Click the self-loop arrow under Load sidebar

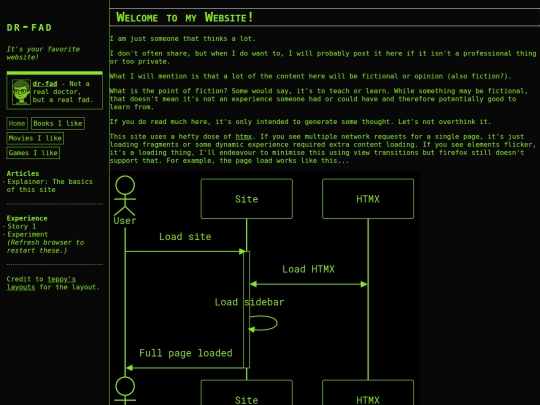tap(263, 323)
